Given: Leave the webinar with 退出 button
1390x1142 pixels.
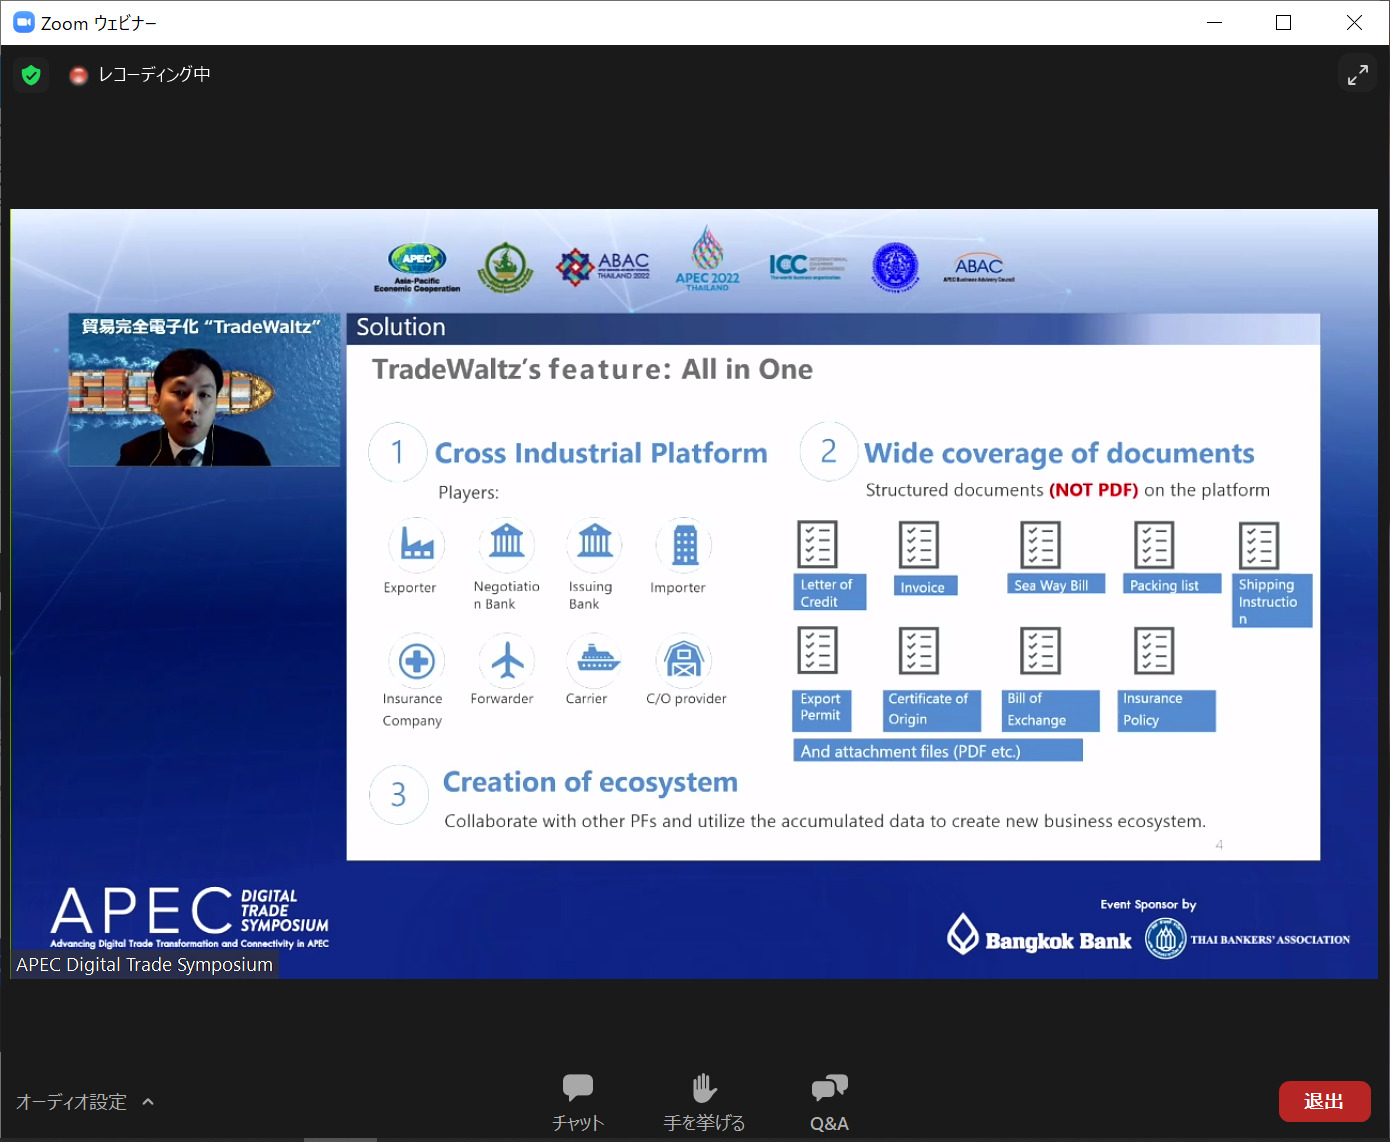Looking at the screenshot, I should pyautogui.click(x=1324, y=1101).
